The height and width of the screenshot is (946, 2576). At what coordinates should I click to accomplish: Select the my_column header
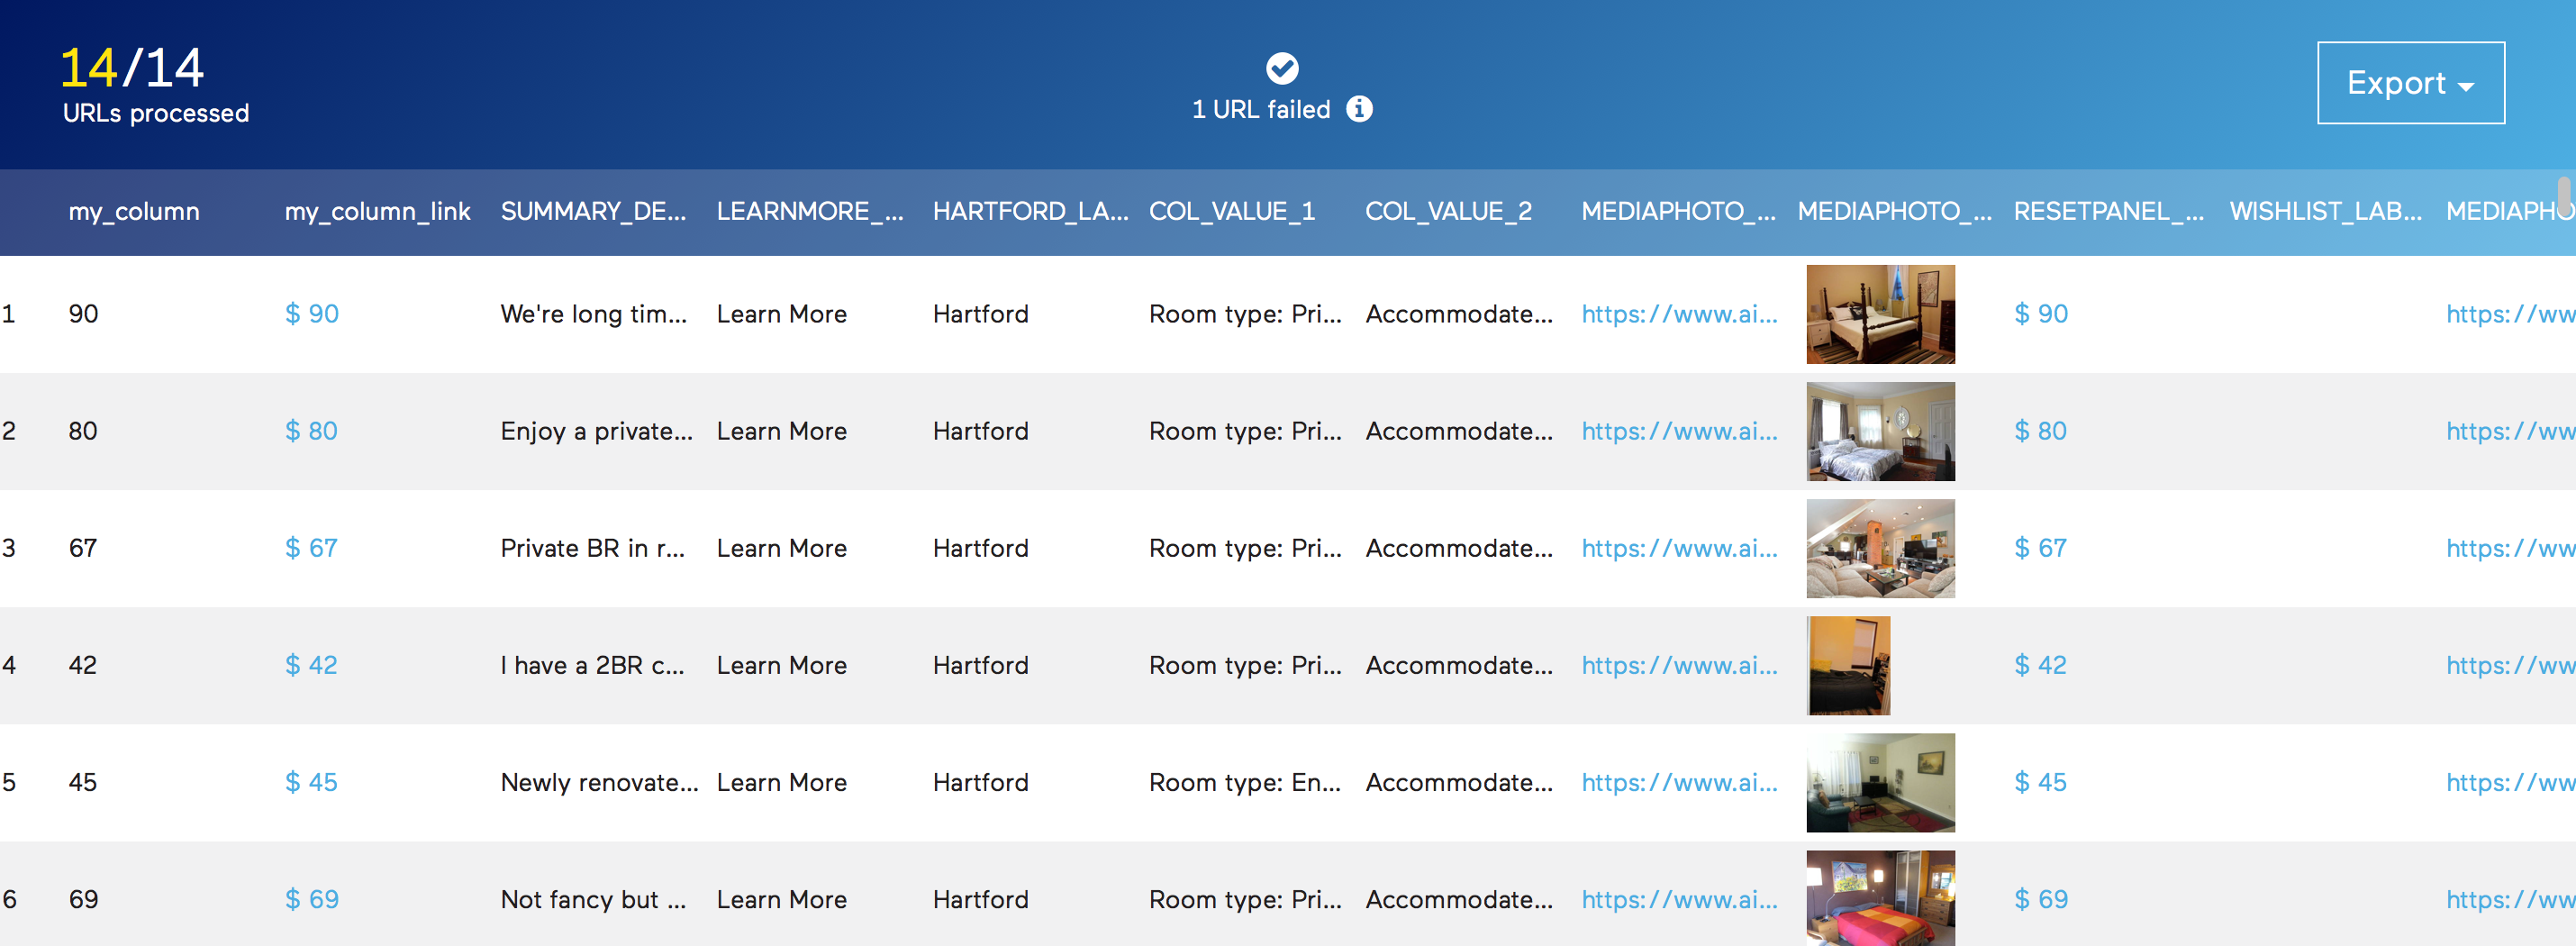[134, 212]
